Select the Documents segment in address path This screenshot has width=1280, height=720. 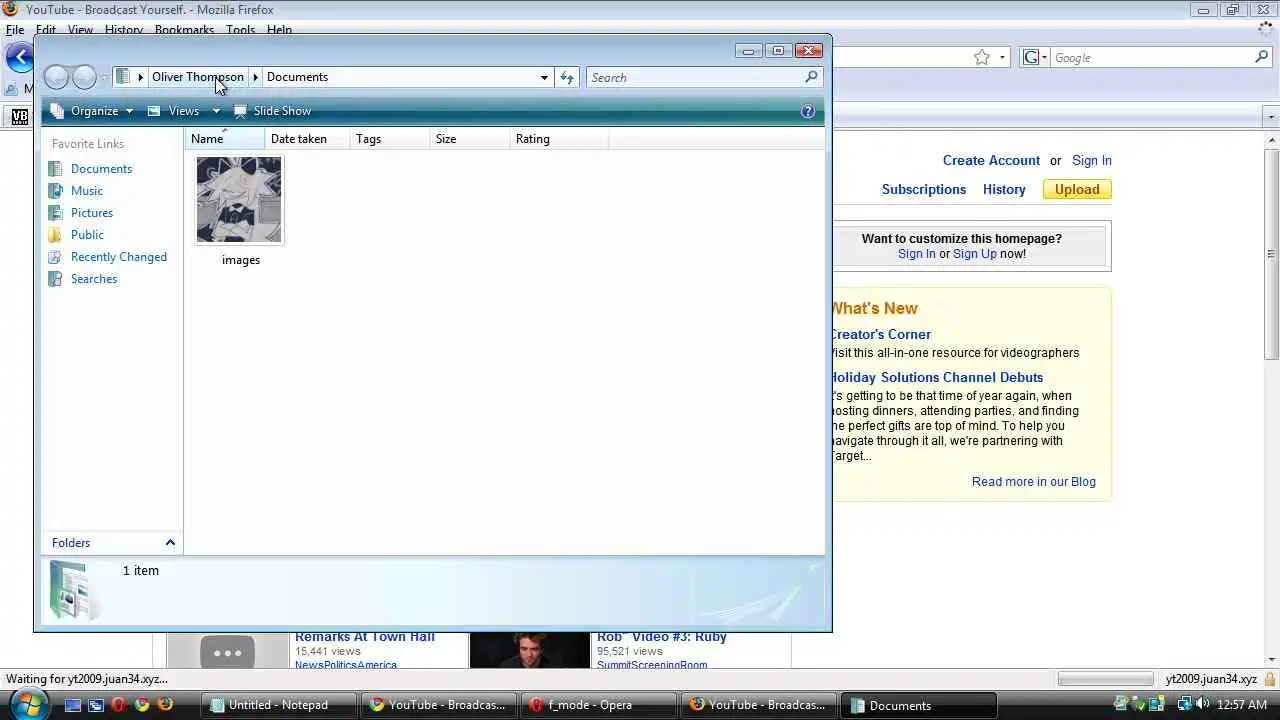(297, 77)
